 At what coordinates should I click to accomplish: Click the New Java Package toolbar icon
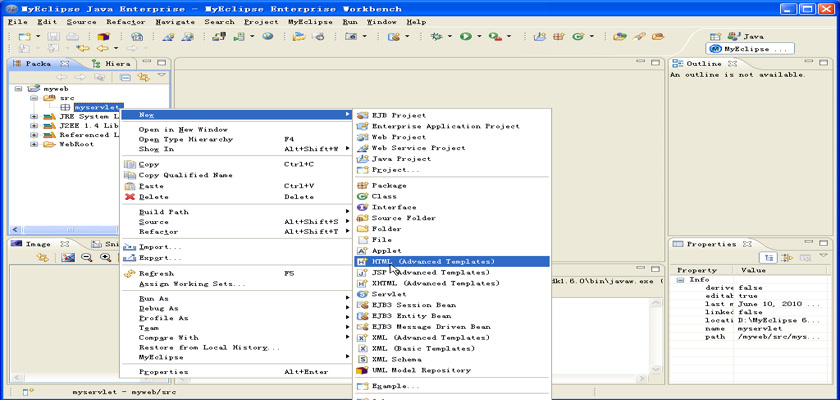(x=559, y=36)
